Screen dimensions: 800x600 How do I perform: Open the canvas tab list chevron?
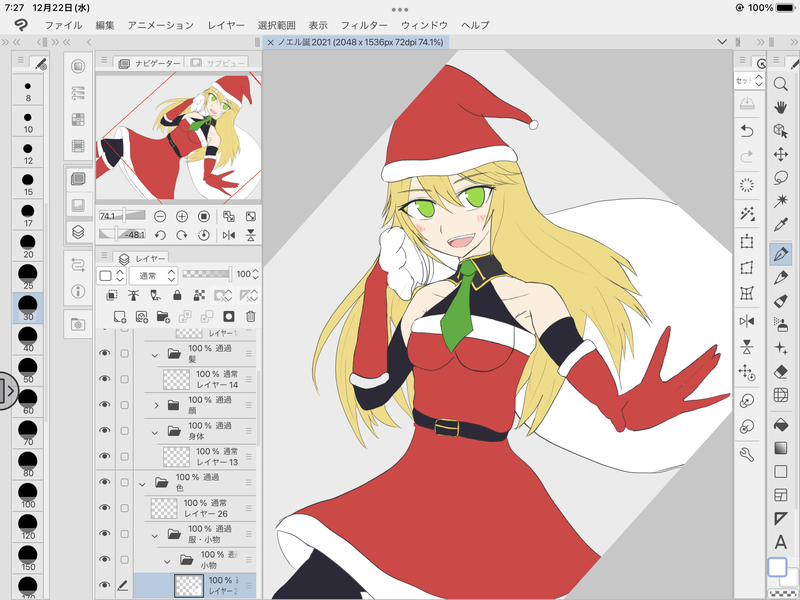coord(722,41)
